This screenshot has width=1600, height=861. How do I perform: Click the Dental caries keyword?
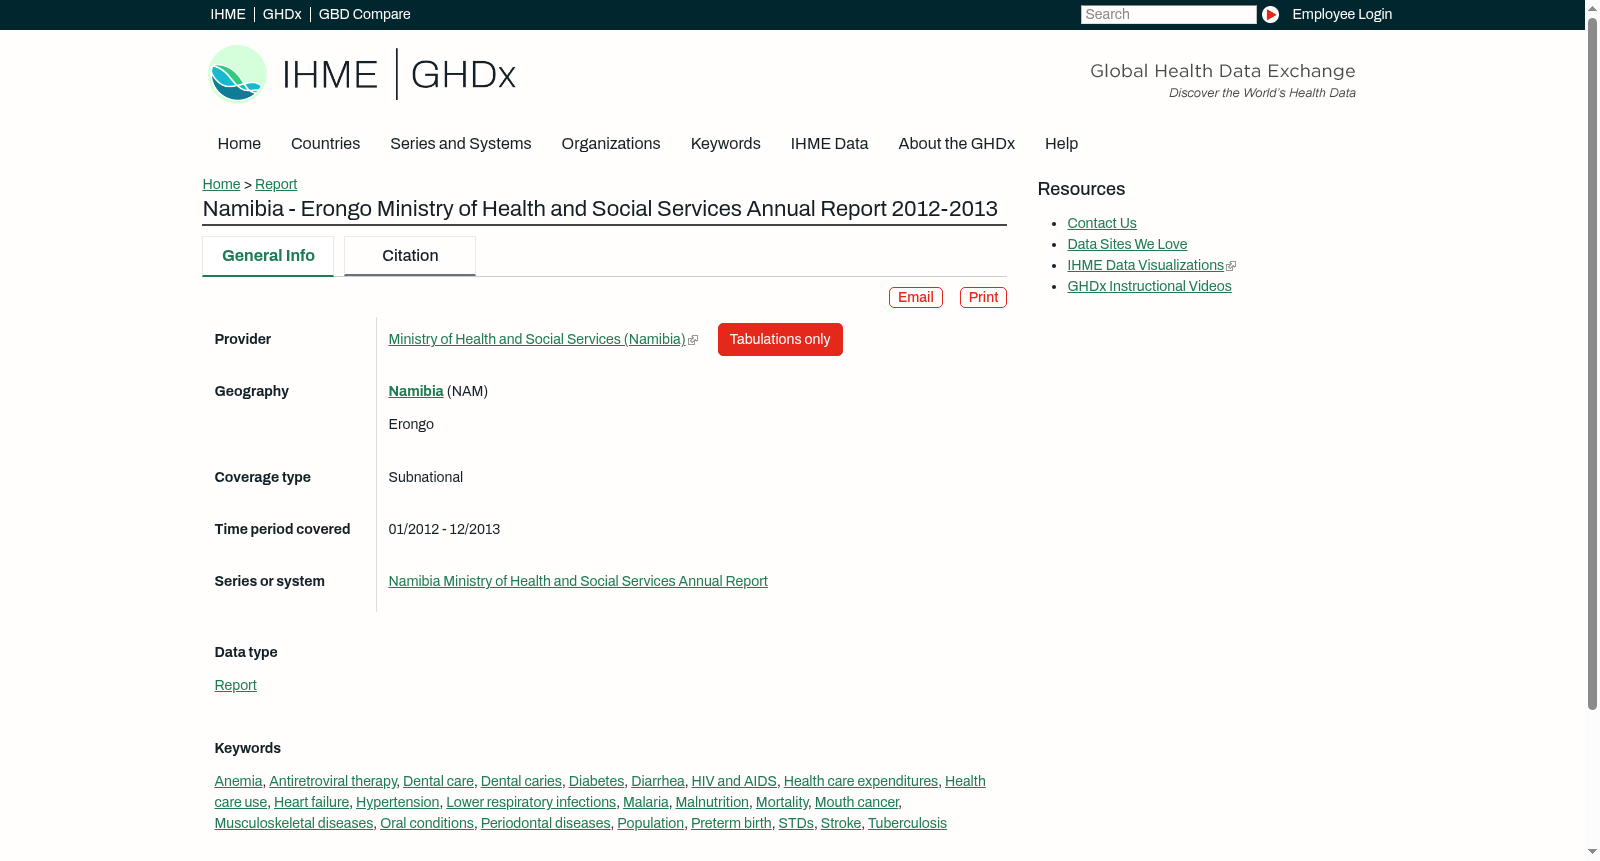tap(521, 782)
